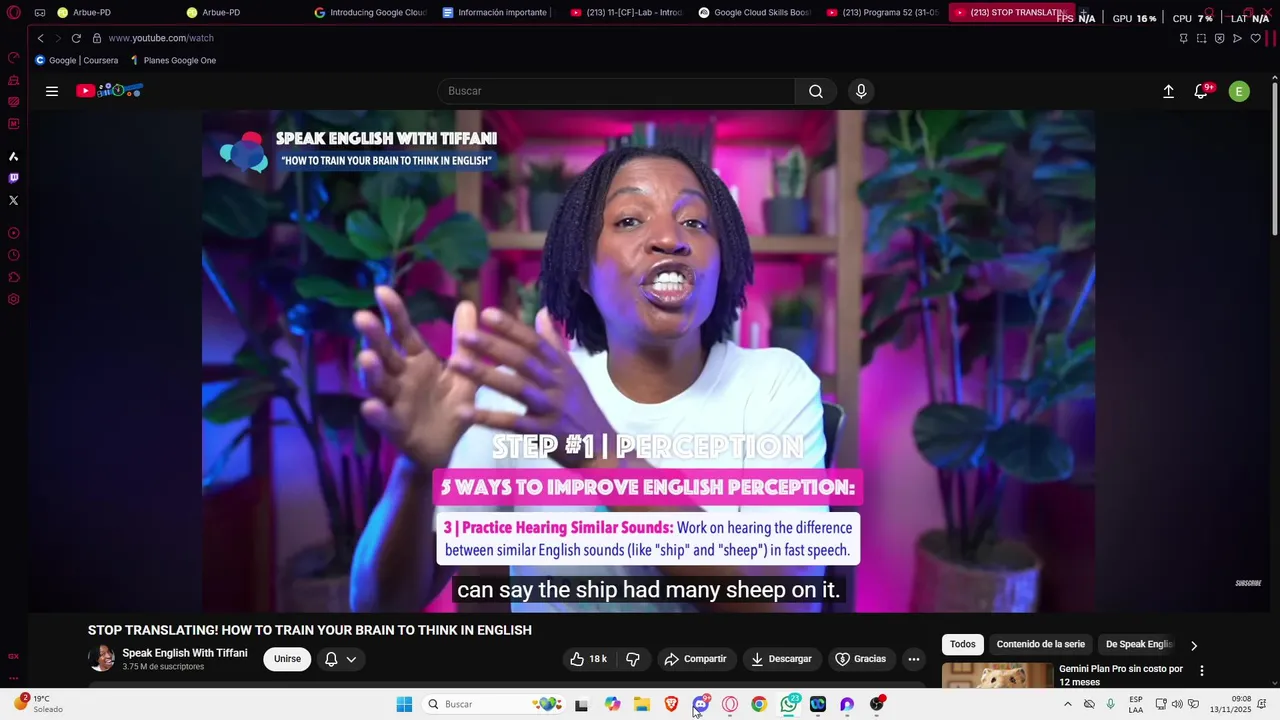Click the Descargar button
Screen dimensions: 1280x720
click(781, 659)
